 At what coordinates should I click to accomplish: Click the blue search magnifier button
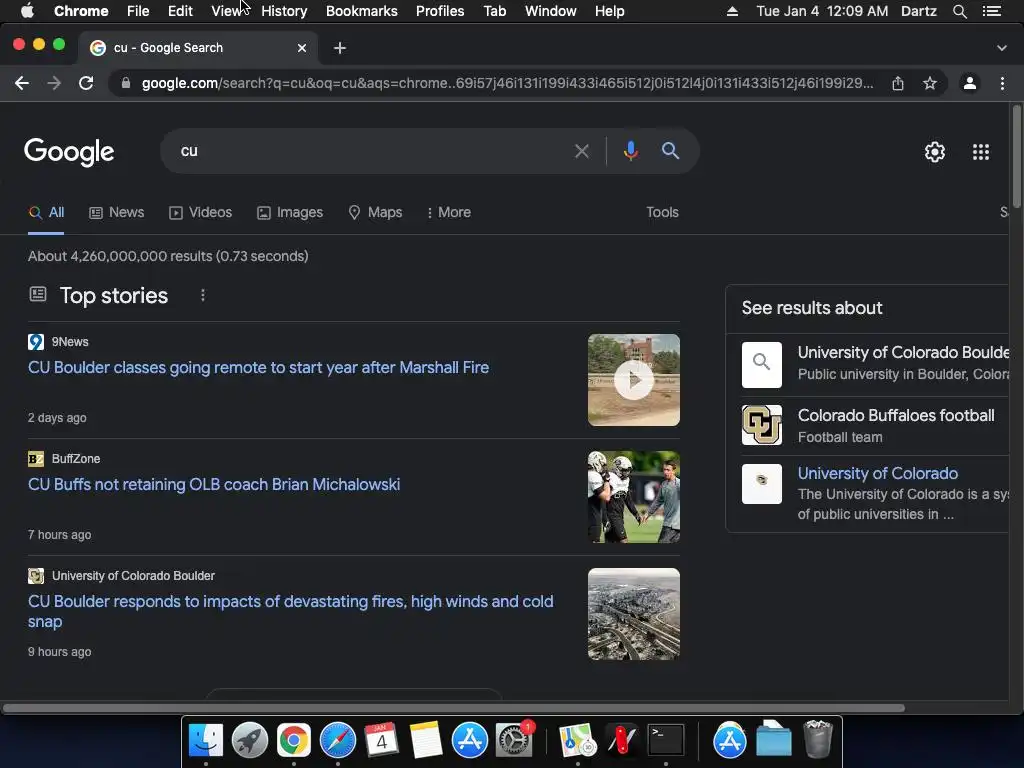pos(670,151)
